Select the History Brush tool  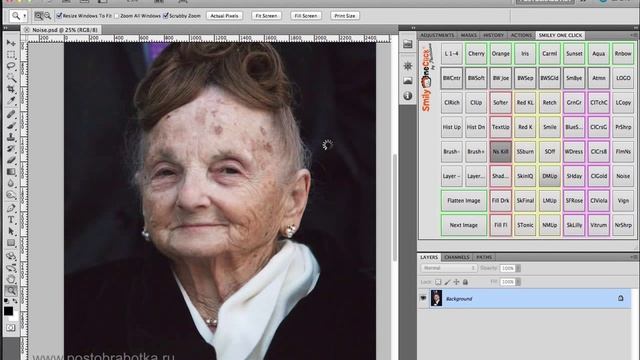[11, 149]
